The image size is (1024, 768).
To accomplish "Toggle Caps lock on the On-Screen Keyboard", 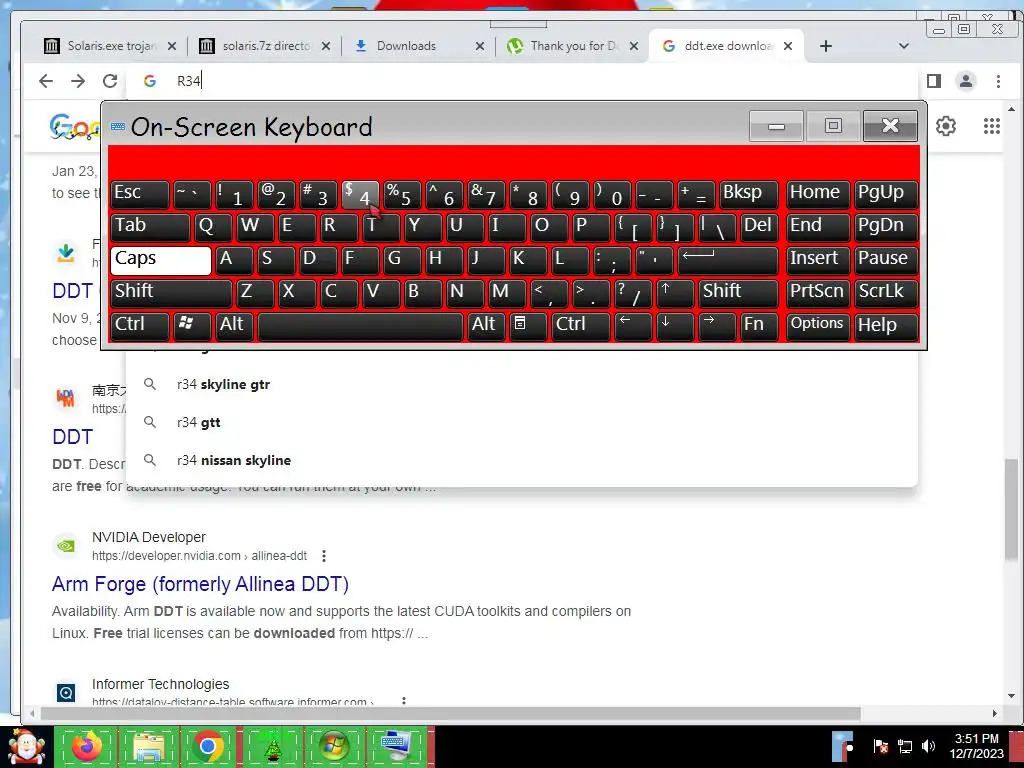I will 161,260.
